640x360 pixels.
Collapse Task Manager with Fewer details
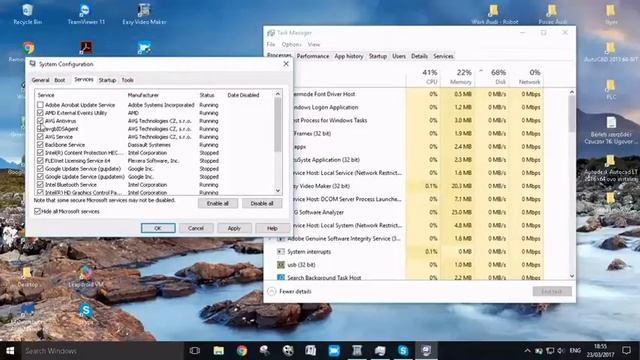tap(289, 291)
